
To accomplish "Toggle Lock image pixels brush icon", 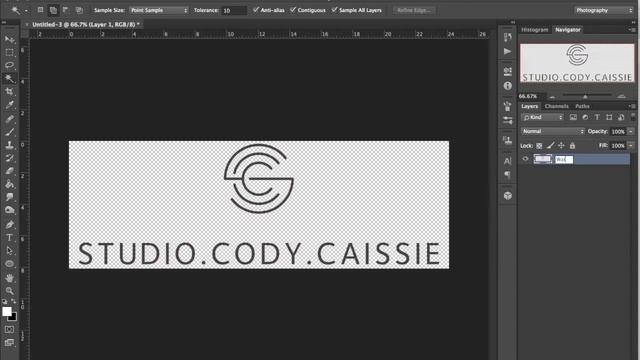I will tap(550, 146).
